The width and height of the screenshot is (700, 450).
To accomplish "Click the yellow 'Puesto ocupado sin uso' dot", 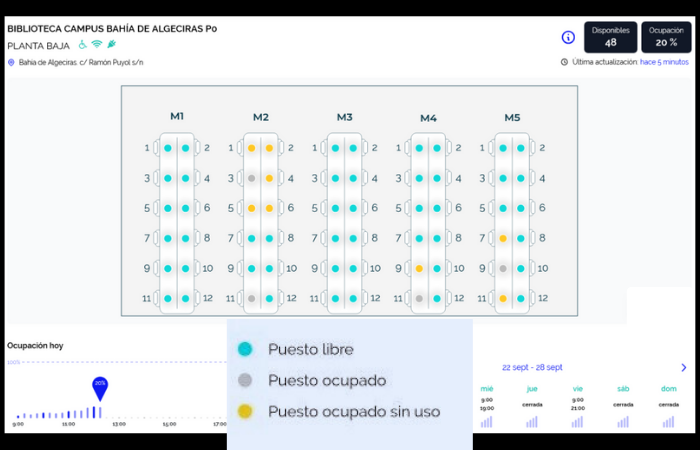I will (245, 411).
